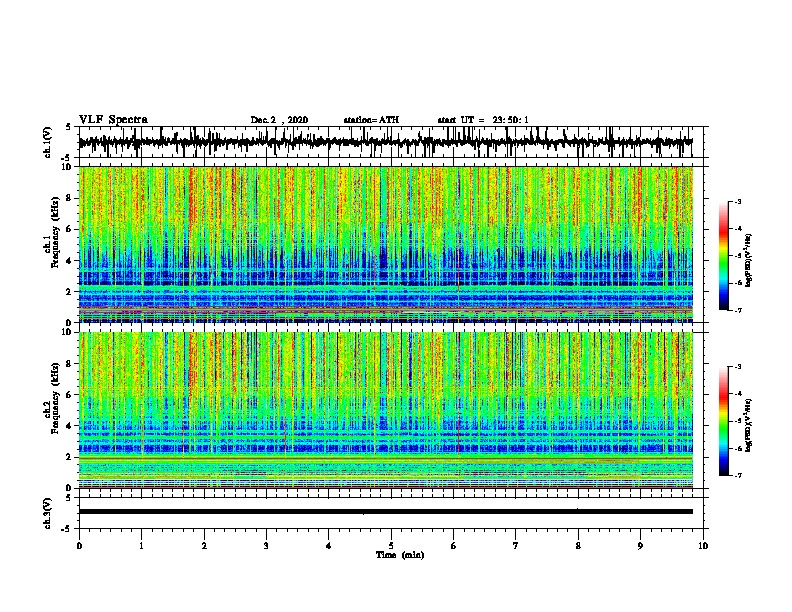
Task: Click the "4" tick on the time axis
Action: (329, 545)
